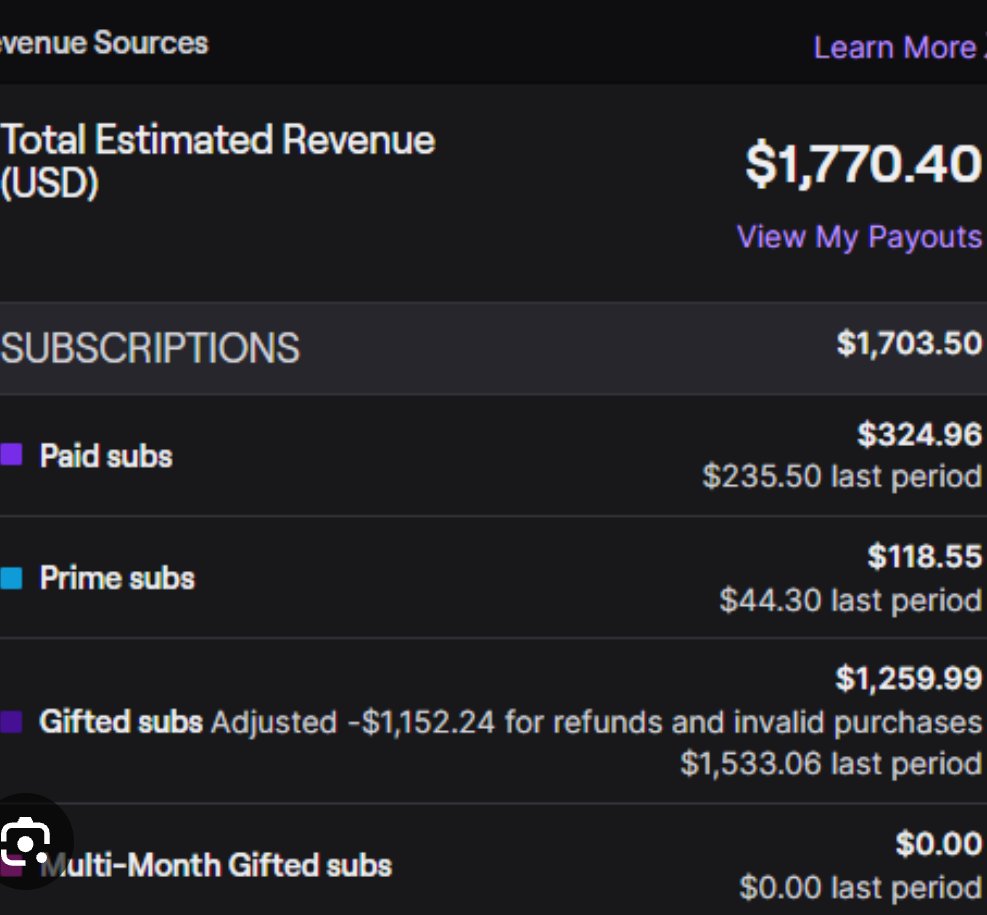Image resolution: width=987 pixels, height=915 pixels.
Task: Click the Google Lens camera icon
Action: (x=25, y=841)
